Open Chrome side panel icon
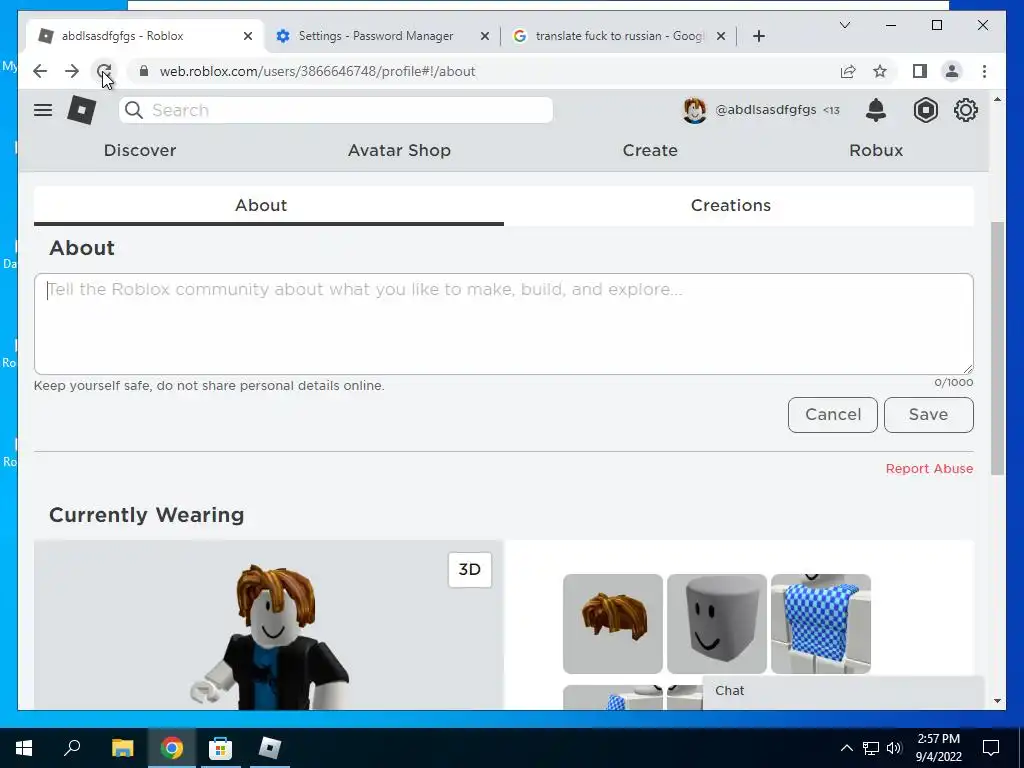The height and width of the screenshot is (768, 1024). (920, 71)
